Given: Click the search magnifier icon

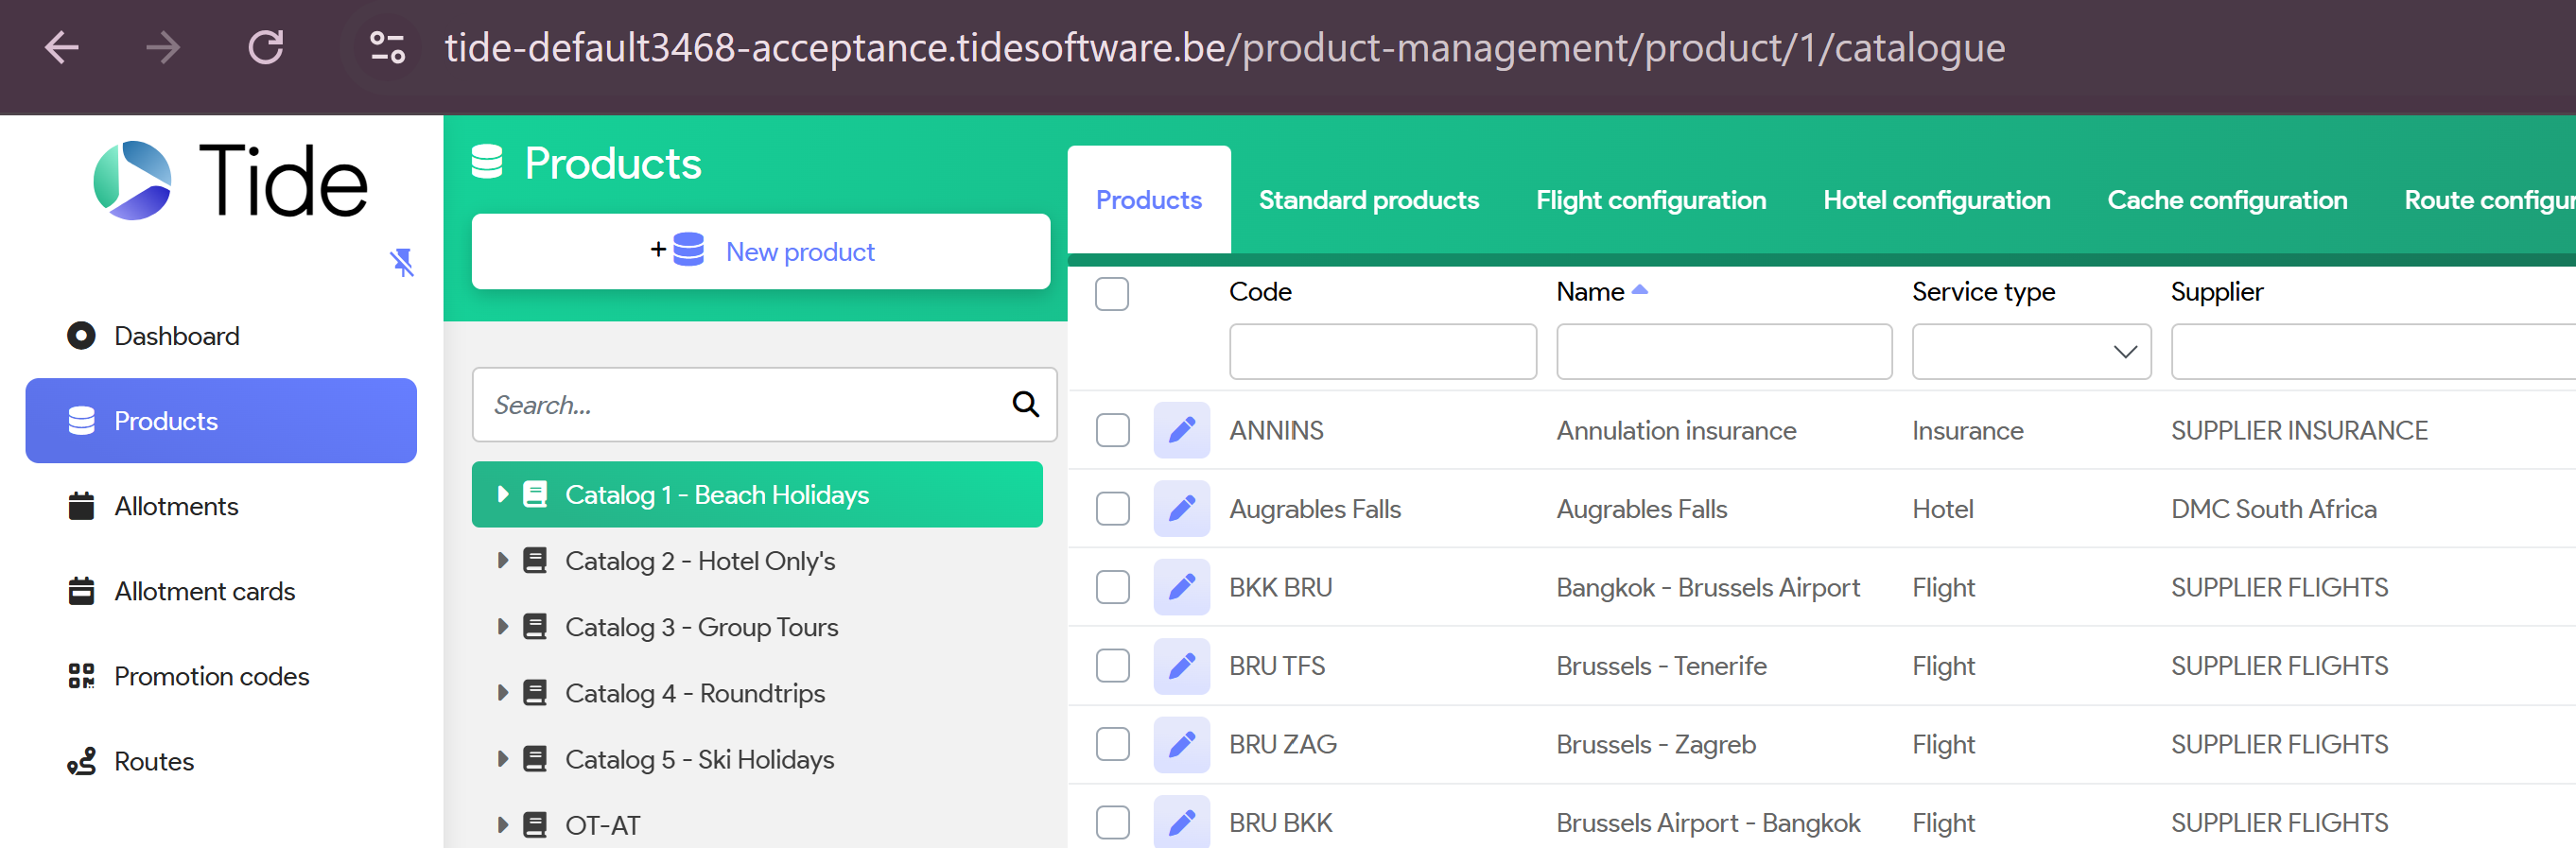Looking at the screenshot, I should tap(1025, 404).
